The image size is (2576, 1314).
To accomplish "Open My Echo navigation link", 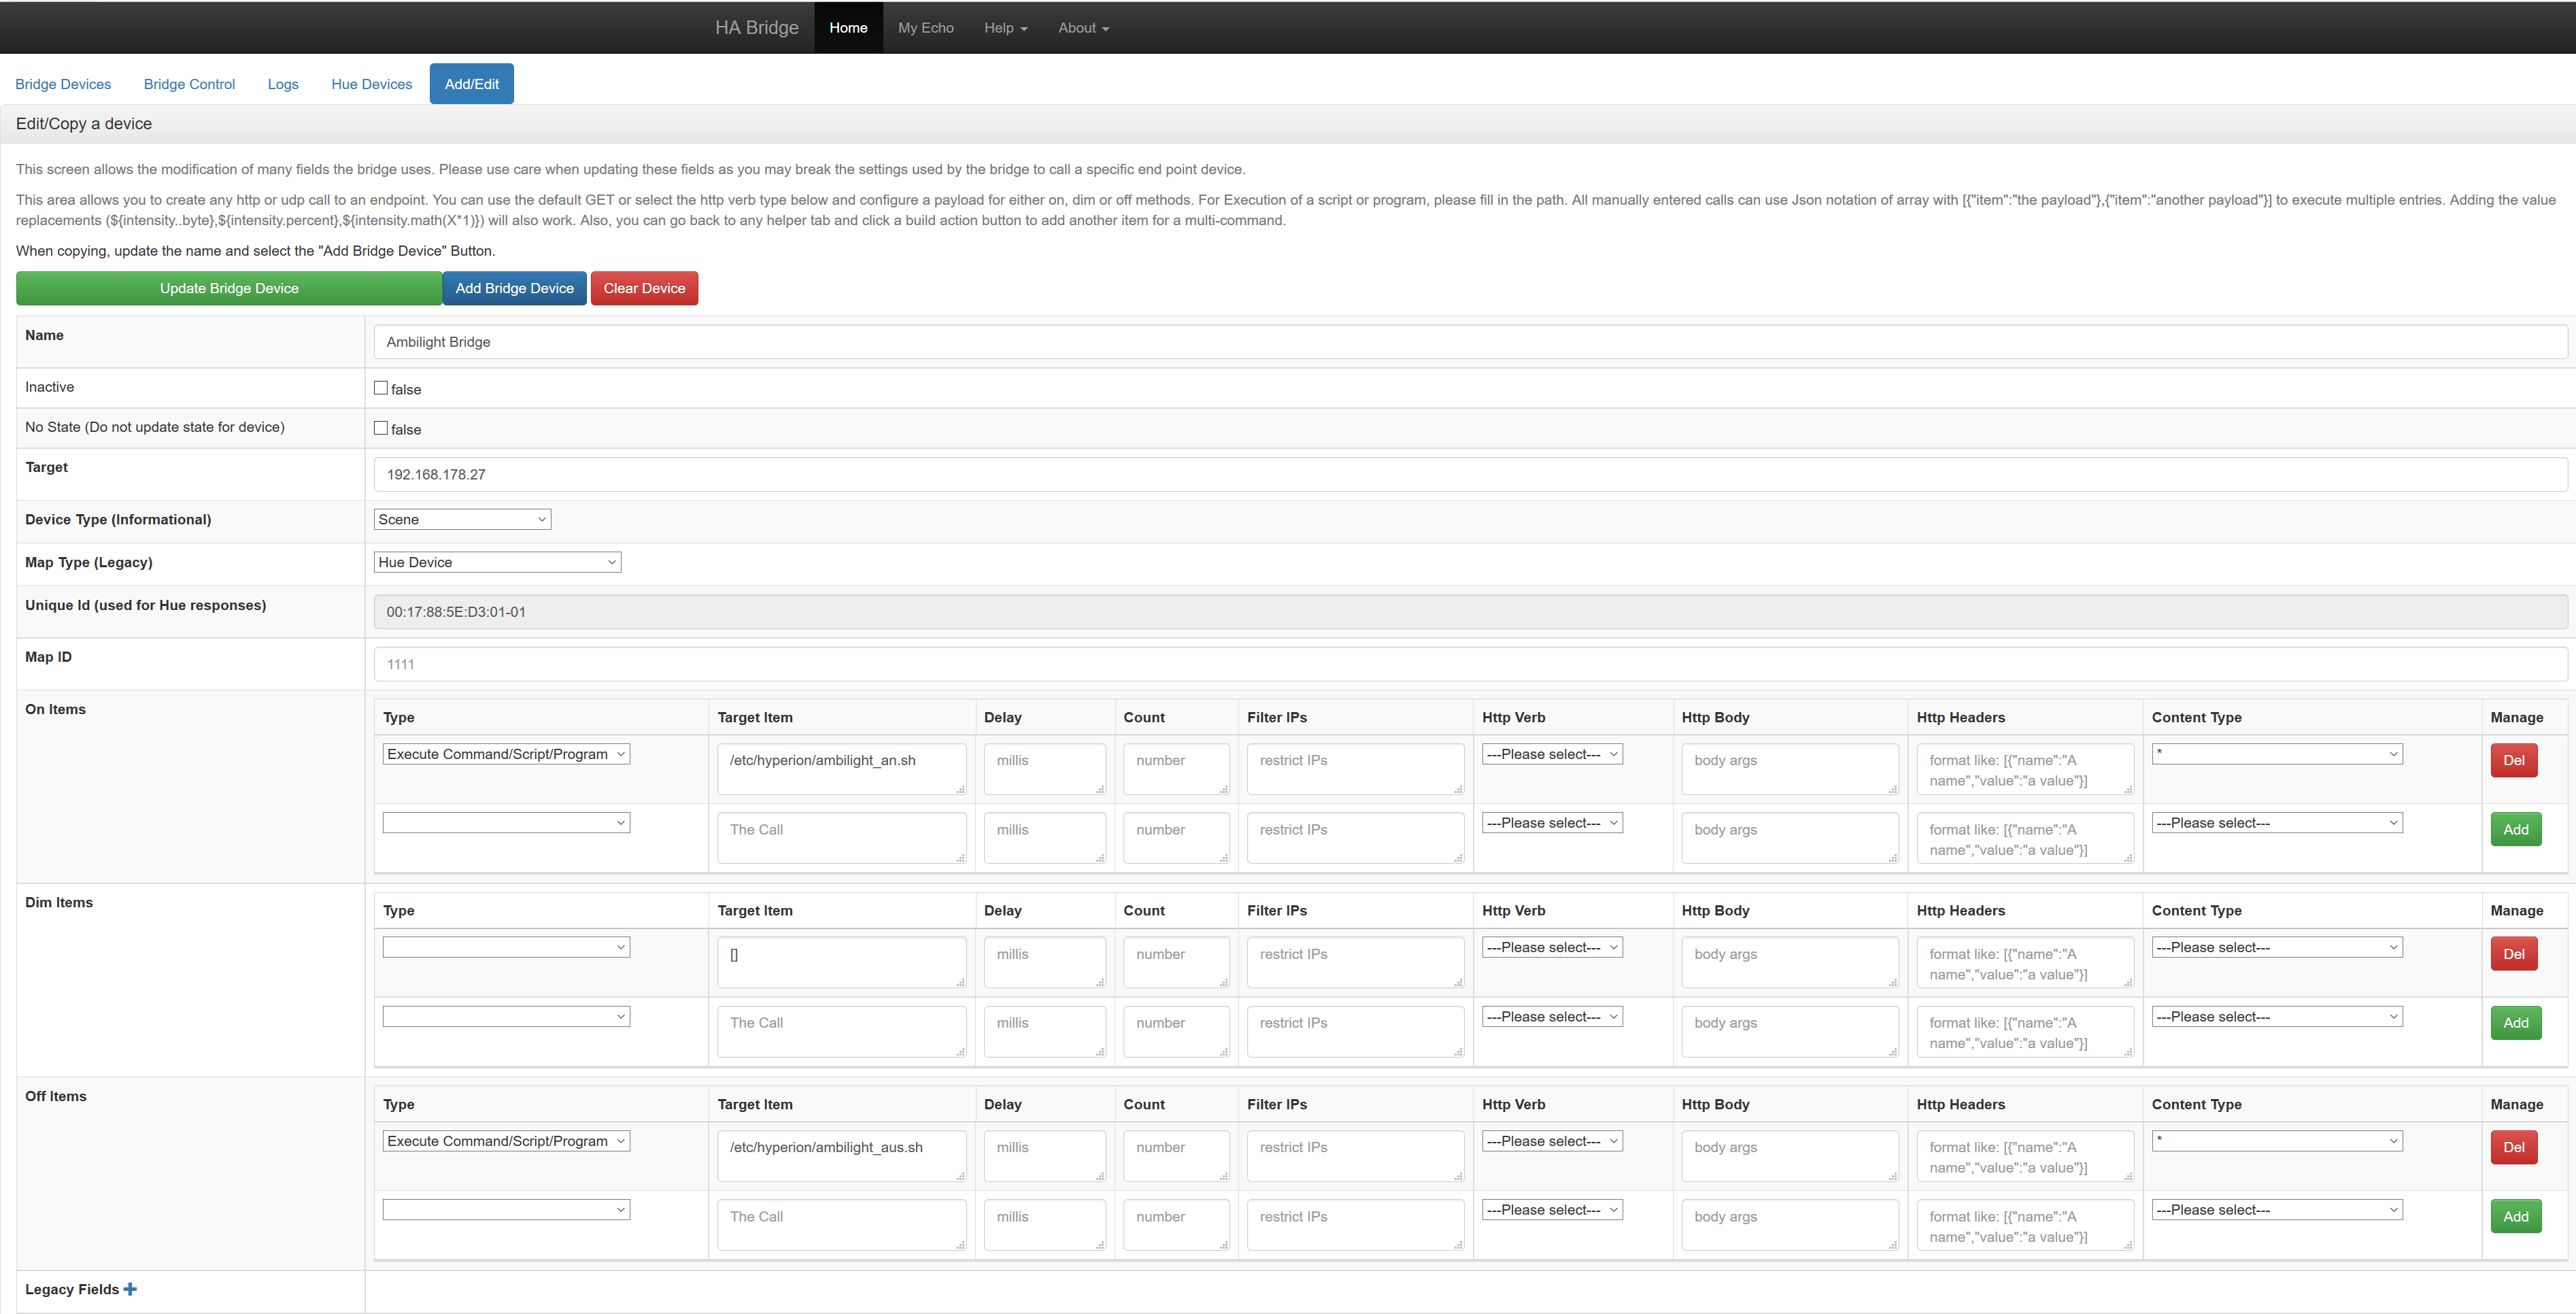I will pos(925,28).
